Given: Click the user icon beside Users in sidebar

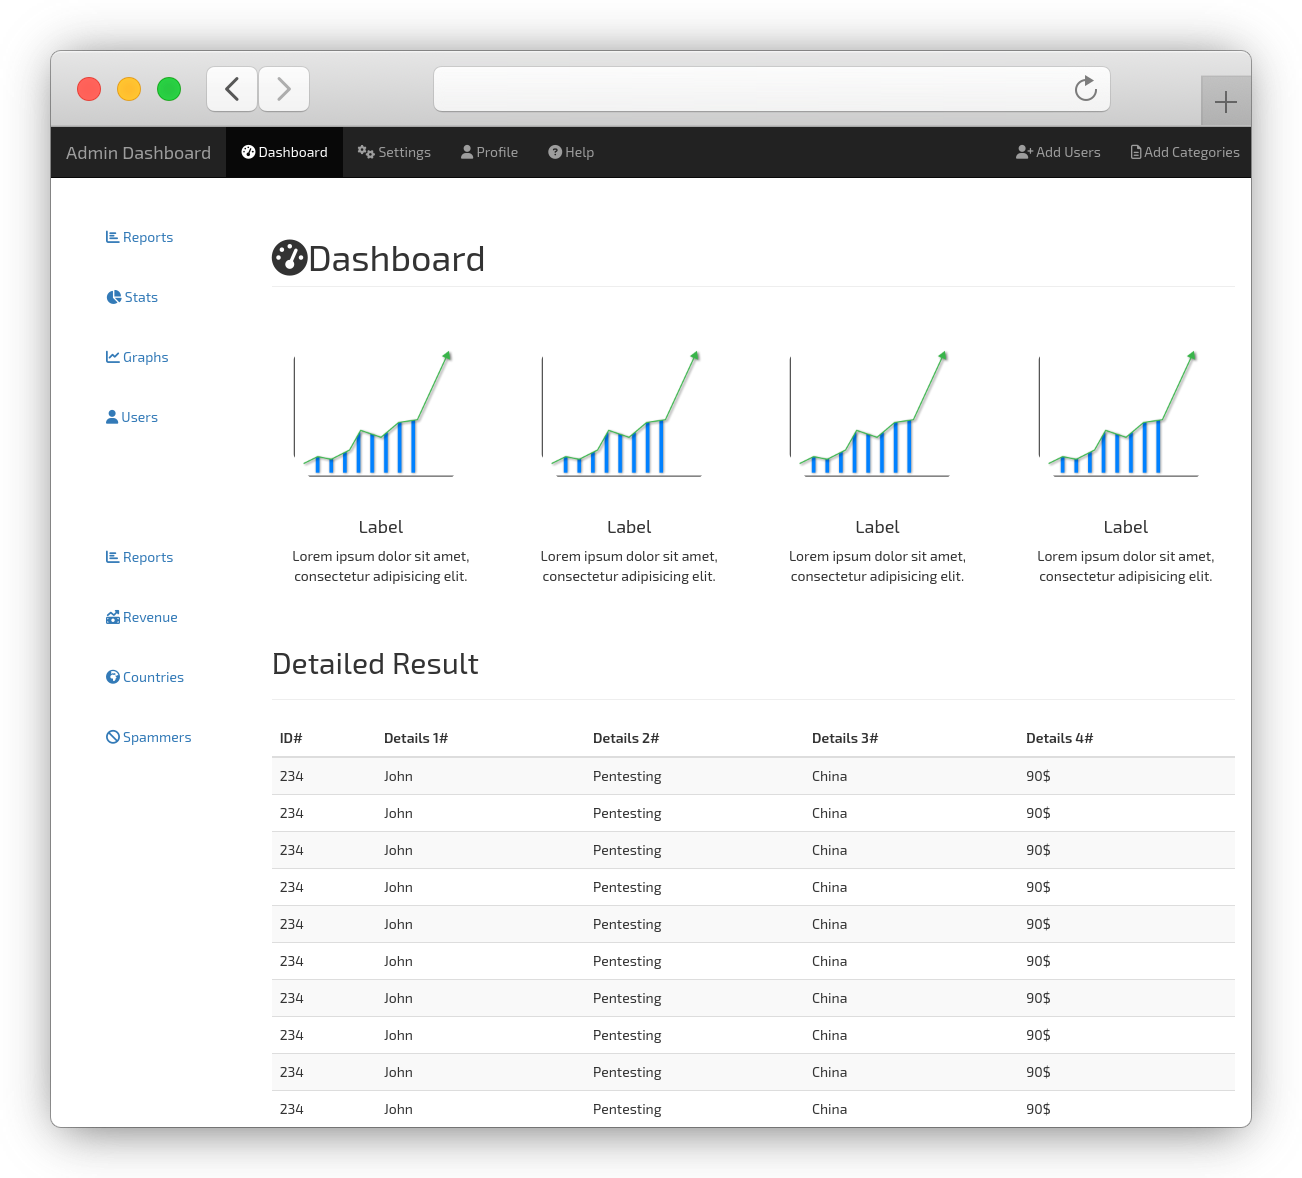Looking at the screenshot, I should pyautogui.click(x=112, y=416).
